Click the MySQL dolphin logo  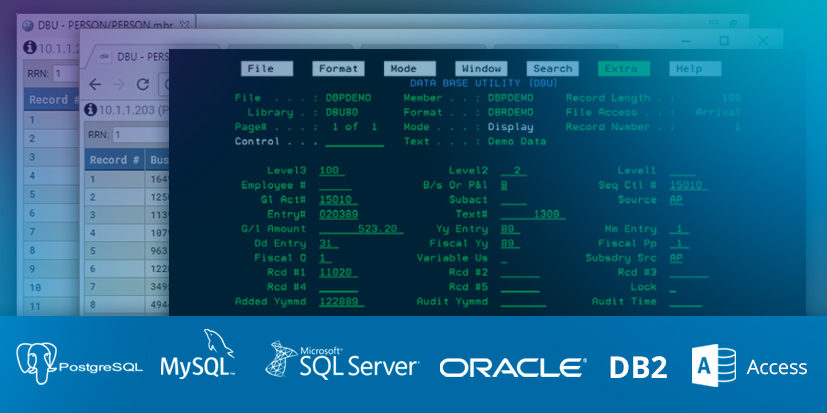(x=198, y=360)
